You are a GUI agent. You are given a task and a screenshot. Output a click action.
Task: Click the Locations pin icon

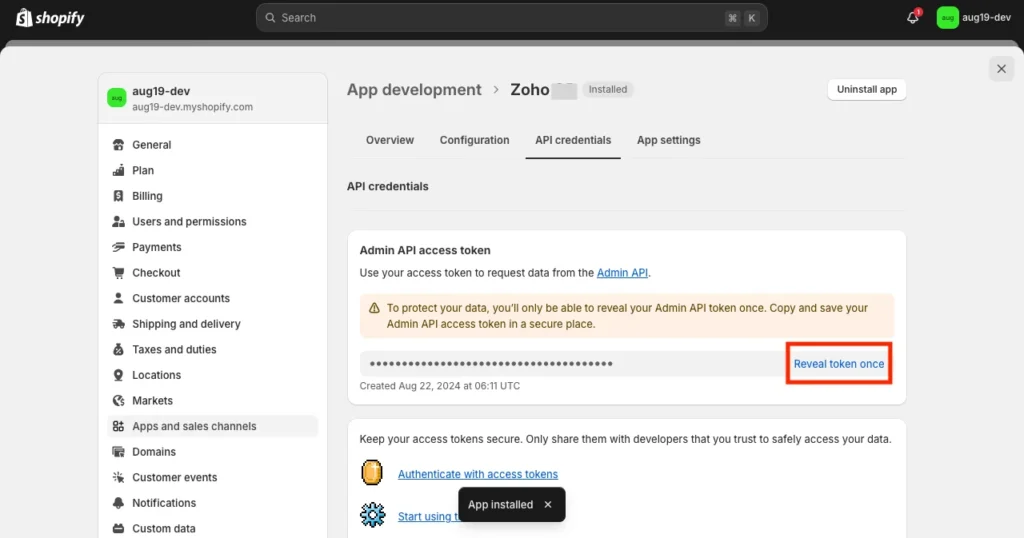coord(119,375)
